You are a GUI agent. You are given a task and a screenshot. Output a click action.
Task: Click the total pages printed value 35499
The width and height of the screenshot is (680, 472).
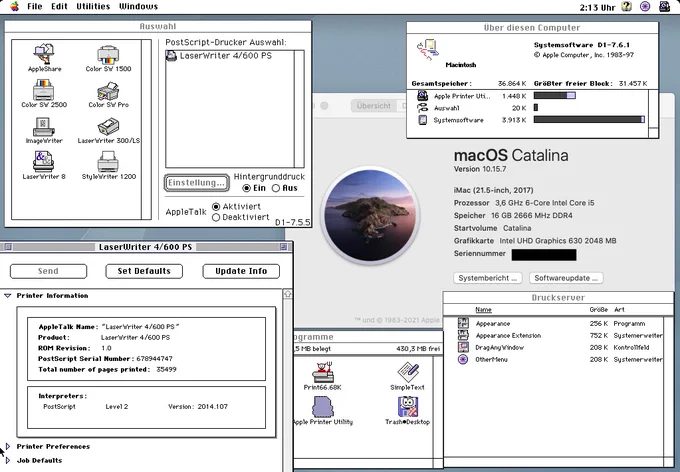[x=166, y=370]
